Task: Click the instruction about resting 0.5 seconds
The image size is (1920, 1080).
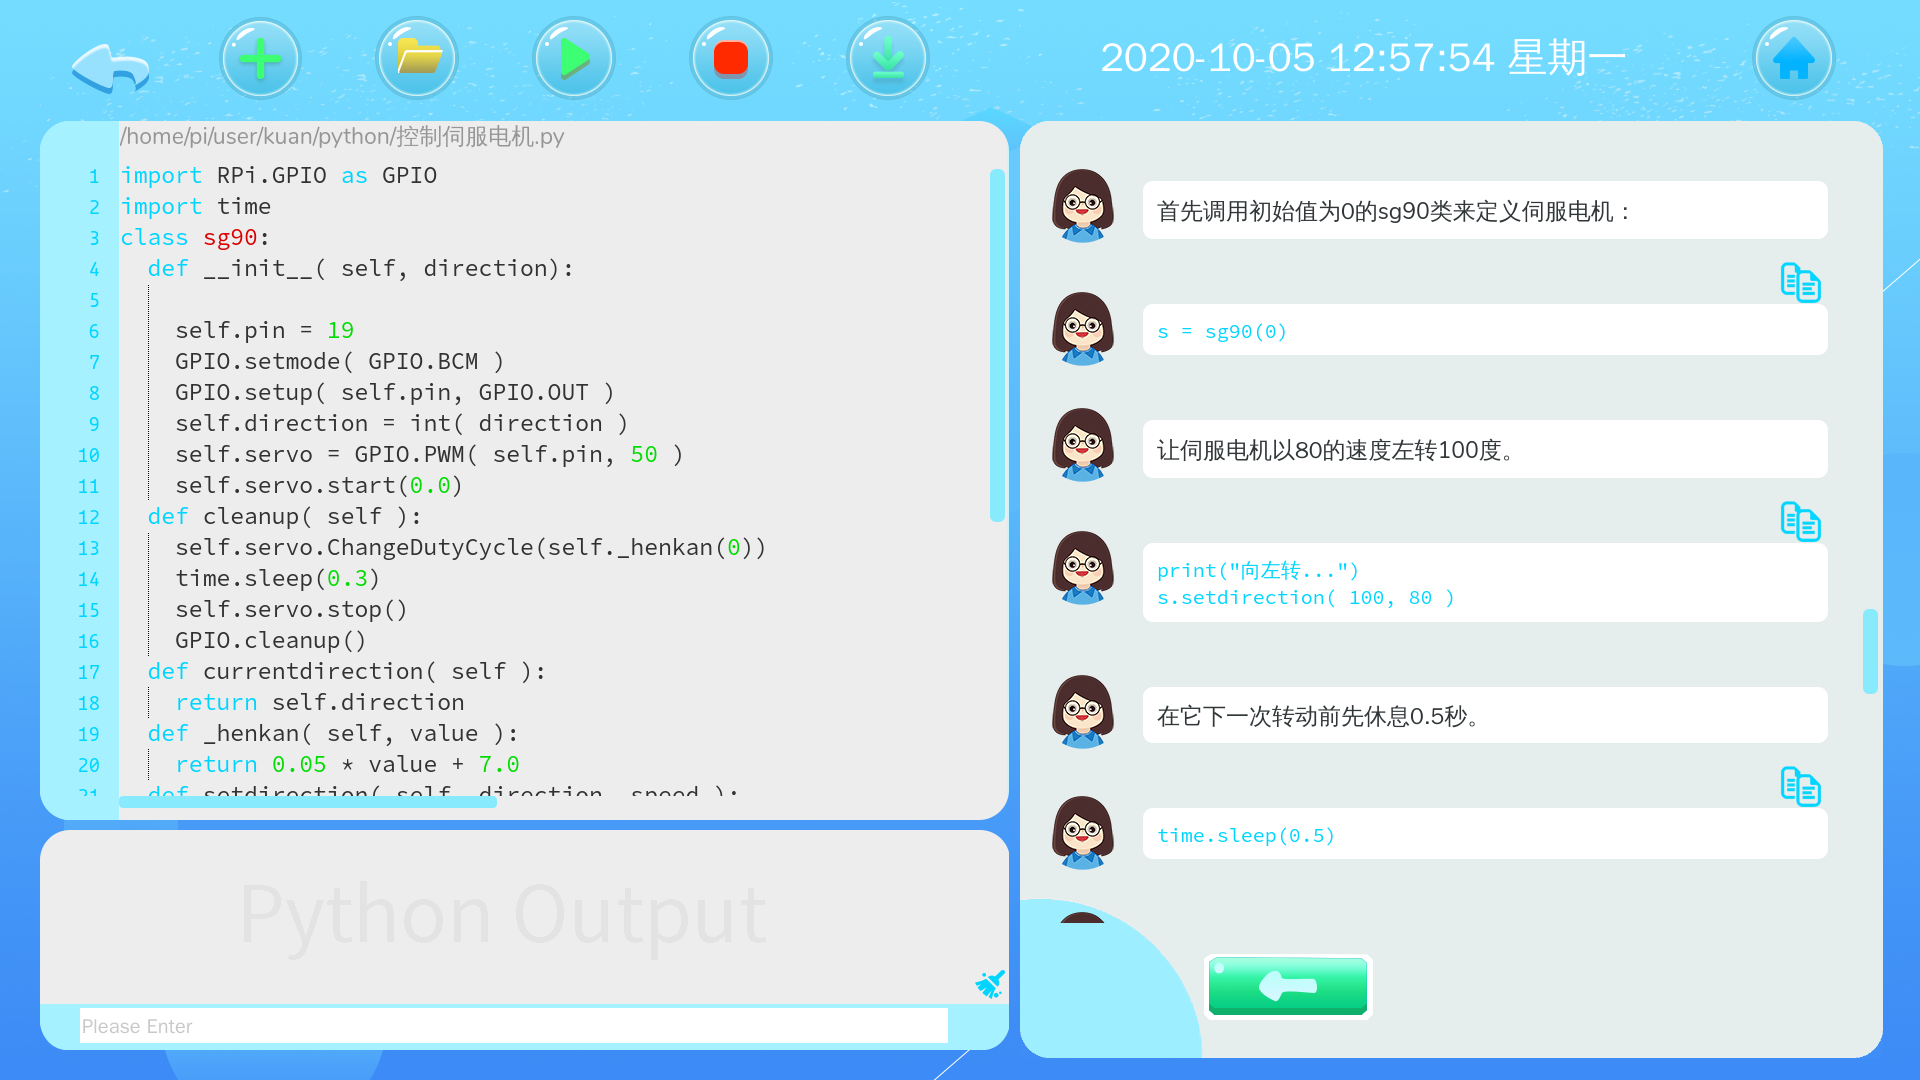Action: 1485,715
